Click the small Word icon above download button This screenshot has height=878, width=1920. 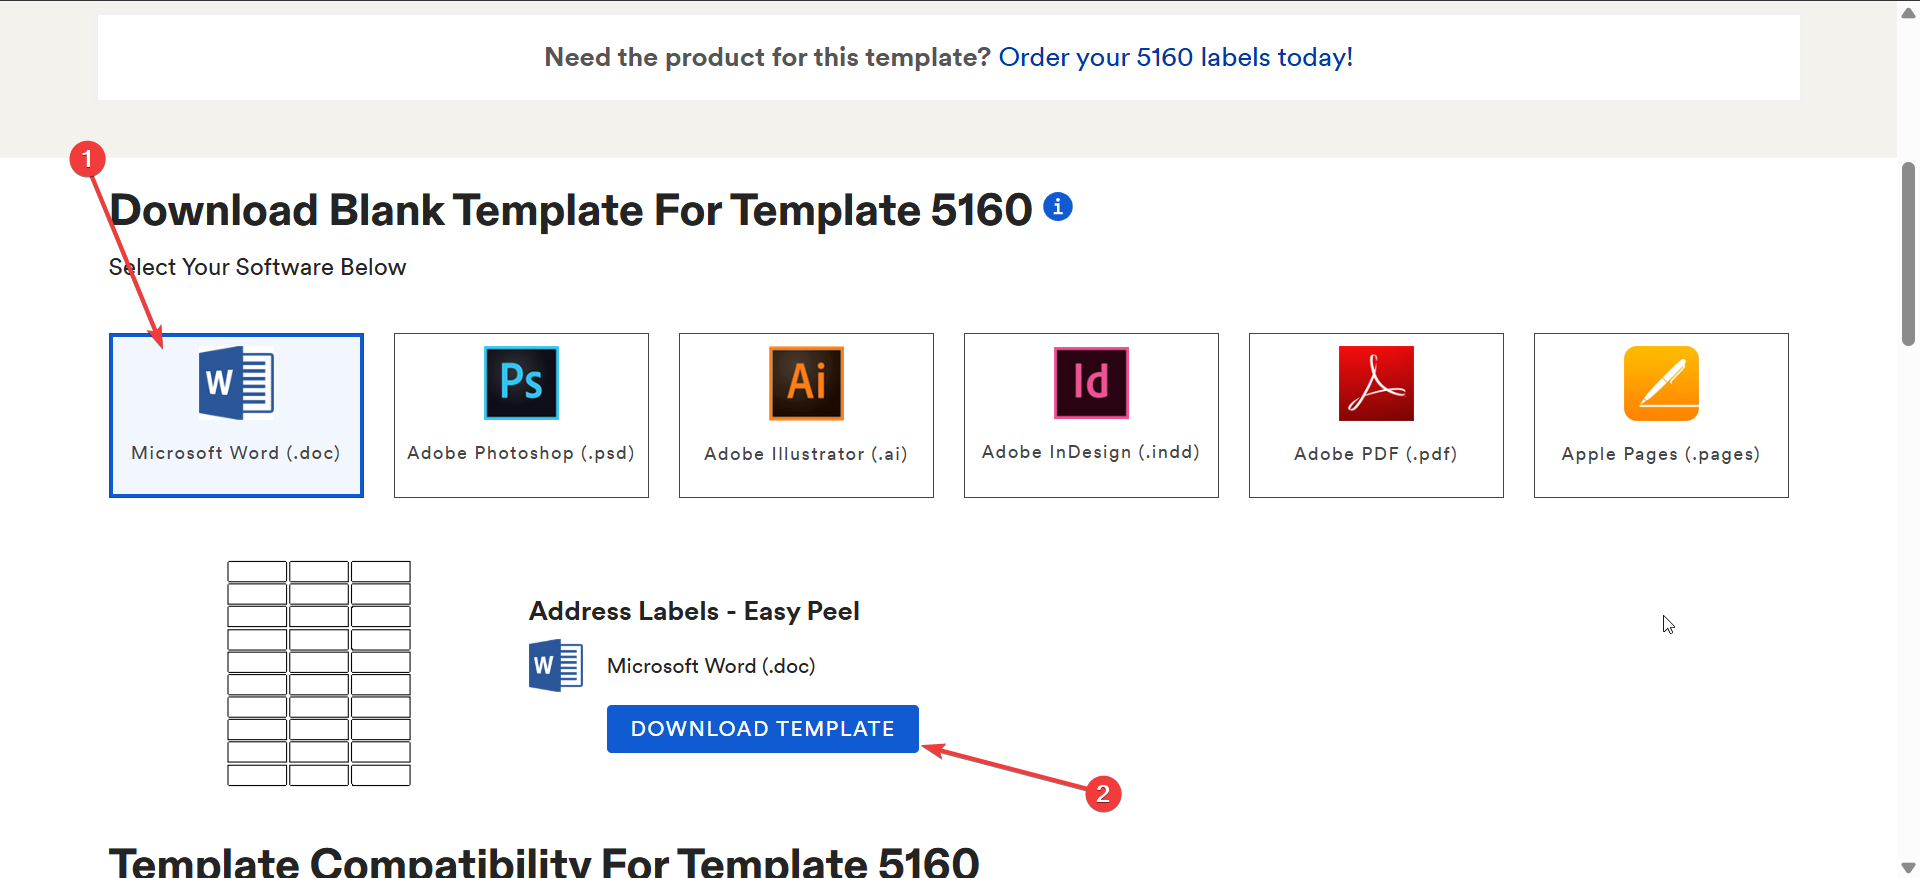(555, 666)
